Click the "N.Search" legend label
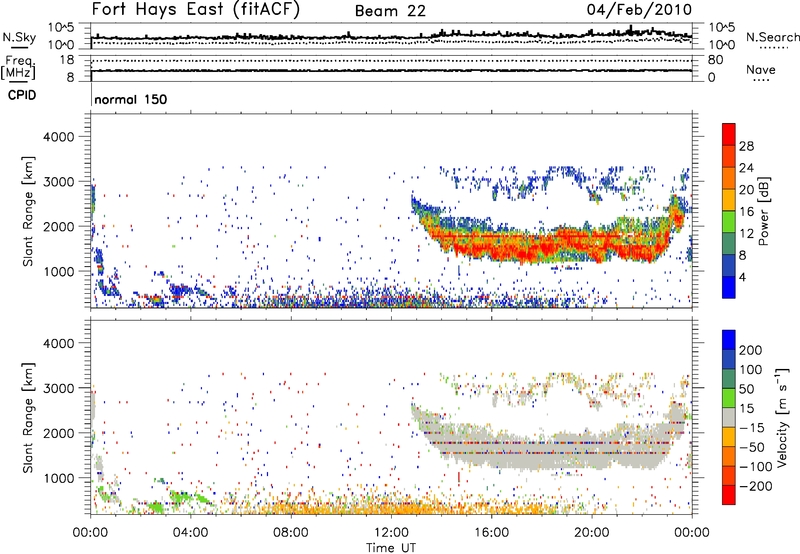This screenshot has width=800, height=554. click(x=773, y=37)
